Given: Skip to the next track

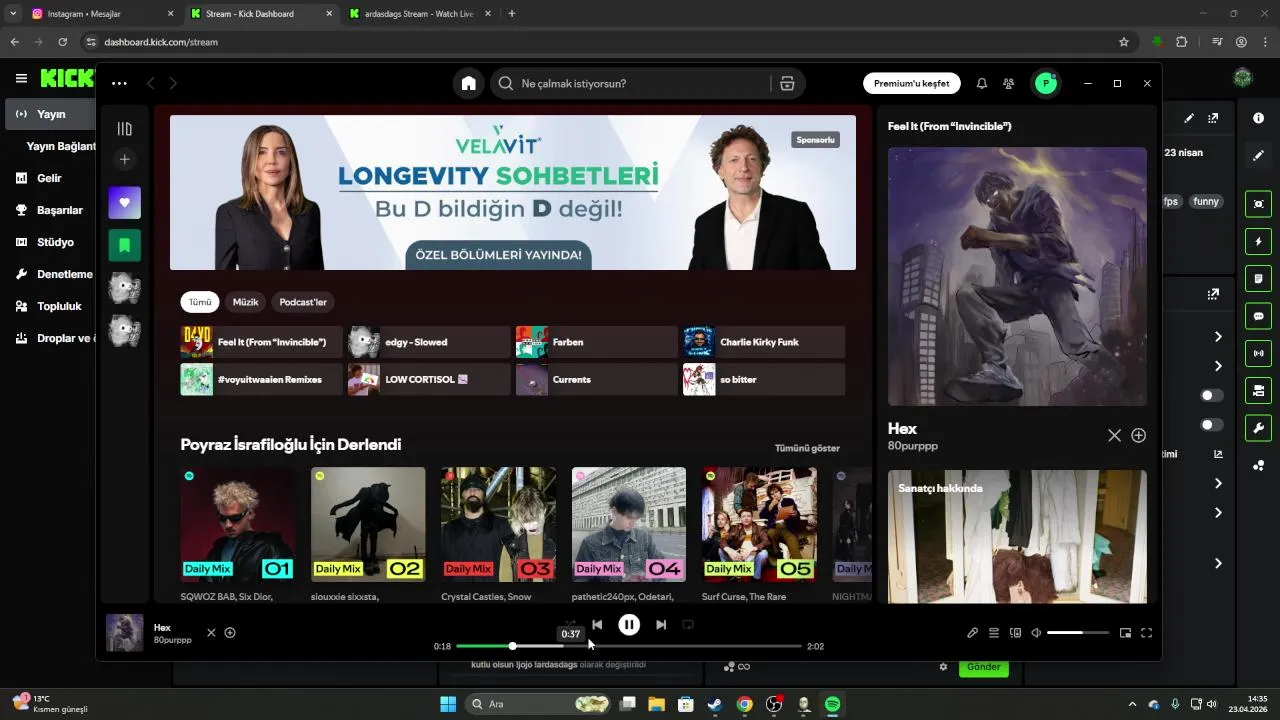Looking at the screenshot, I should (x=661, y=625).
